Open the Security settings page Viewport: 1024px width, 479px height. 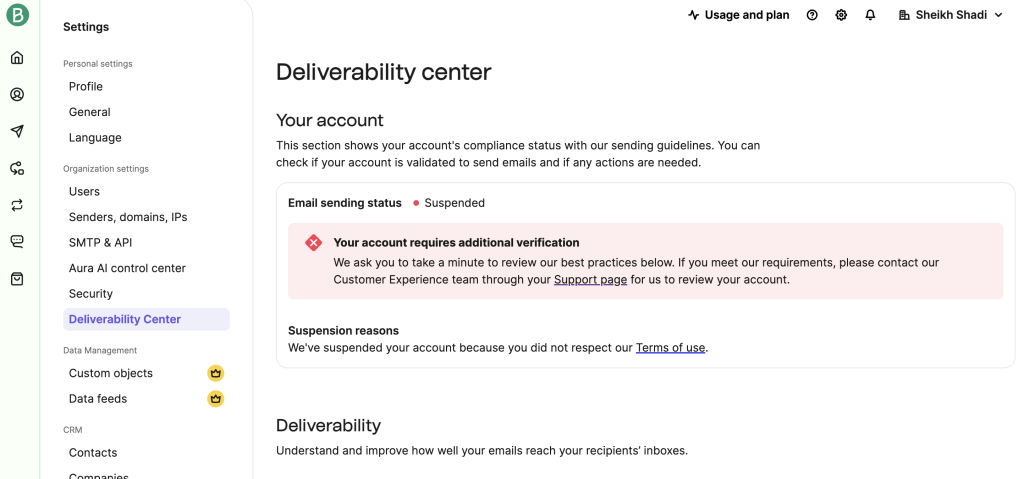[91, 294]
